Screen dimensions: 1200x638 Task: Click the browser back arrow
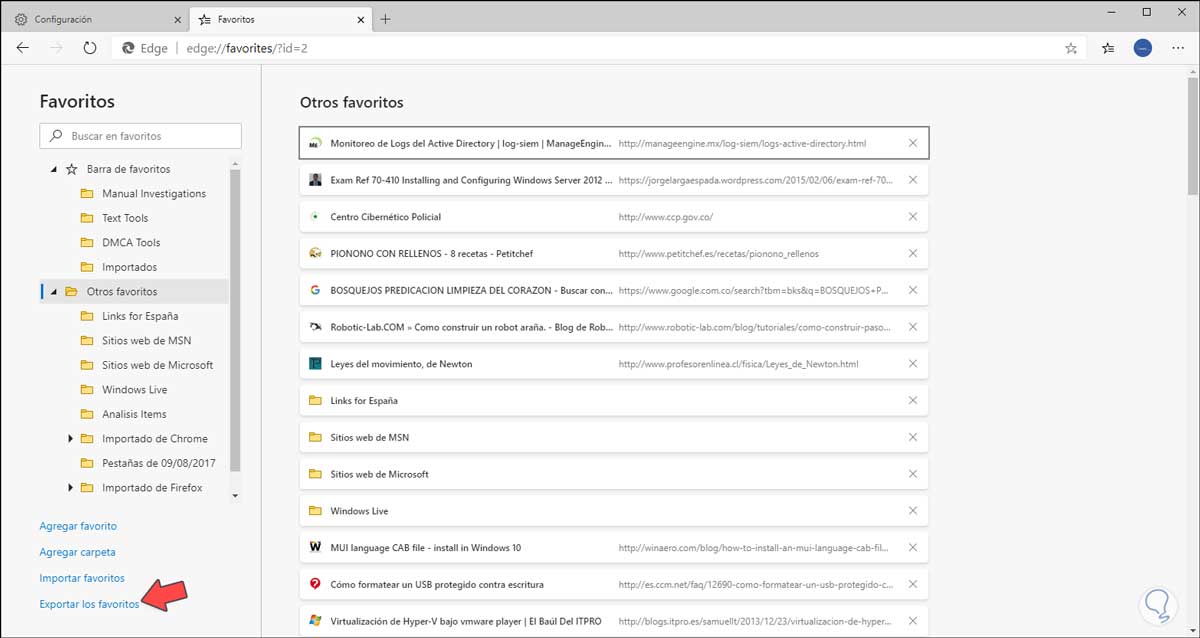[23, 47]
